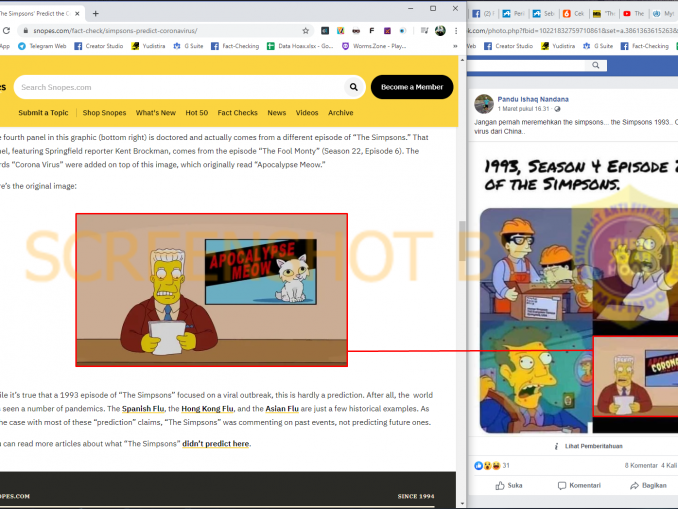678x509 pixels.
Task: Click the blue circle extension icon
Action: 403,31
